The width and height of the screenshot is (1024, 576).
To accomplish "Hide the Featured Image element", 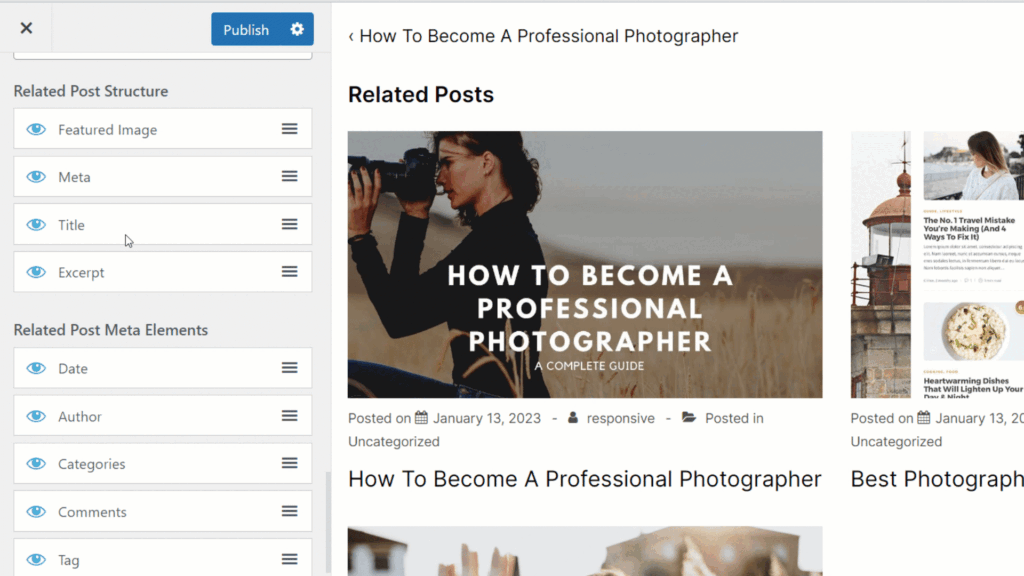I will pyautogui.click(x=36, y=129).
